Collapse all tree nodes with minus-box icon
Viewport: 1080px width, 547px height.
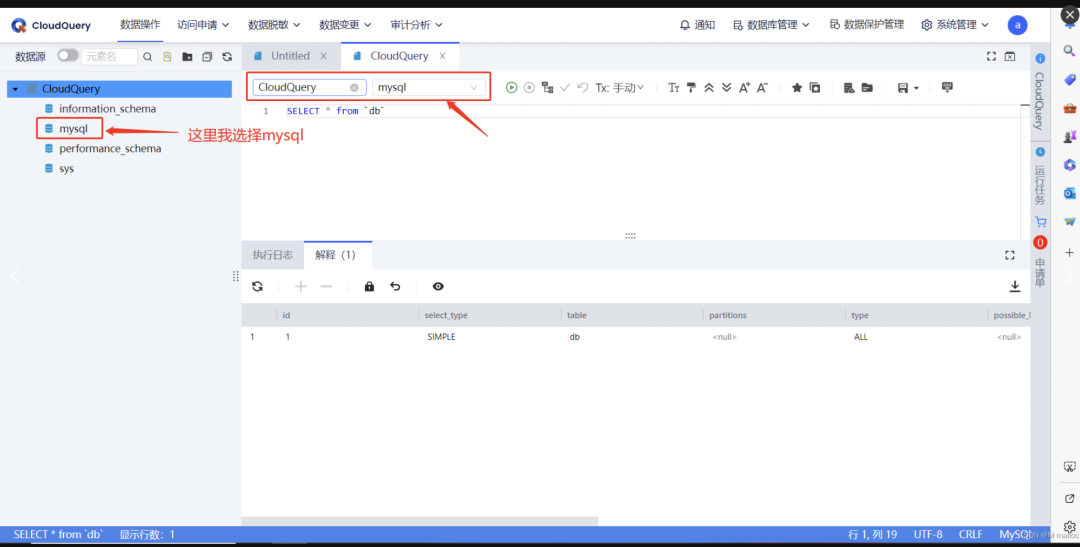[x=207, y=56]
